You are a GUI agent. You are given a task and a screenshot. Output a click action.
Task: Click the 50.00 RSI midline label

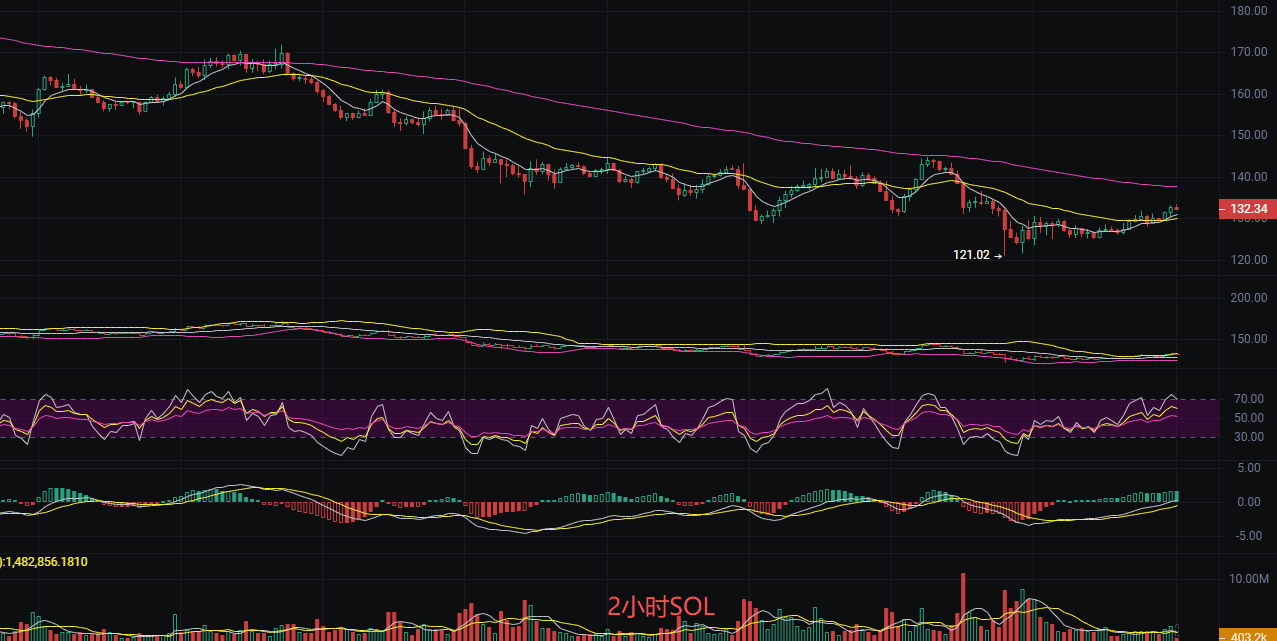pyautogui.click(x=1249, y=418)
